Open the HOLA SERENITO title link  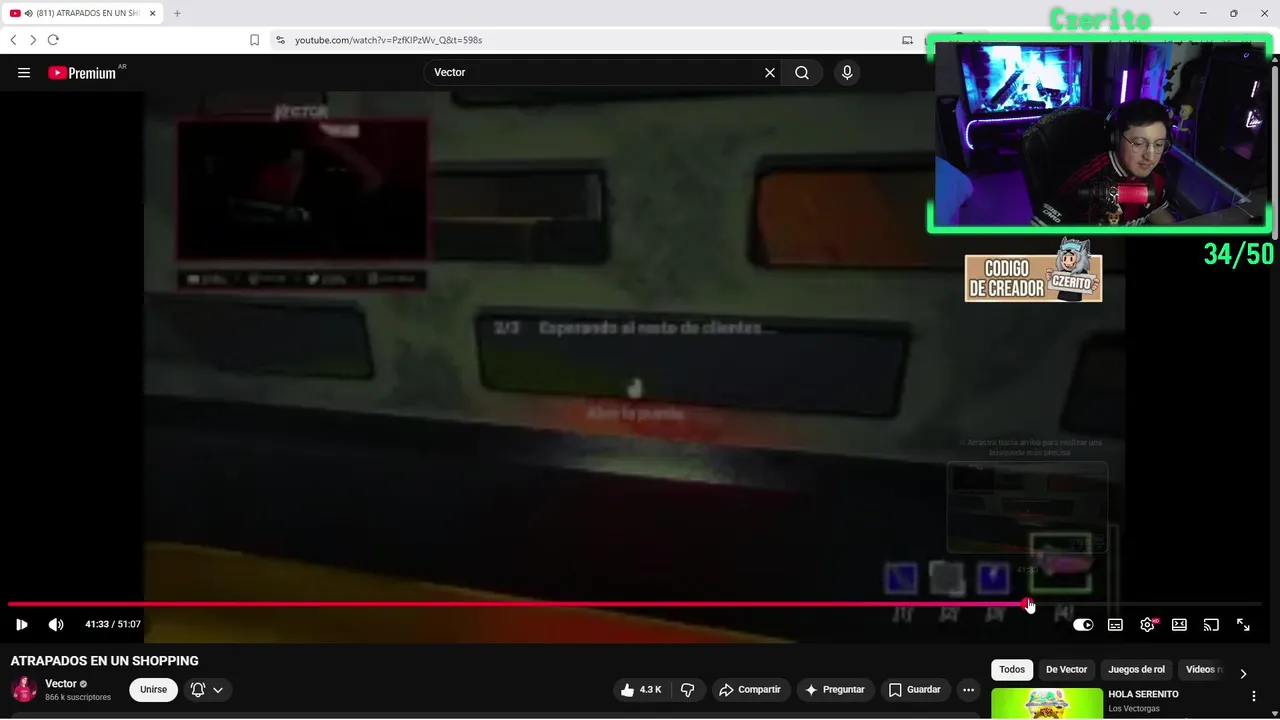[1143, 694]
